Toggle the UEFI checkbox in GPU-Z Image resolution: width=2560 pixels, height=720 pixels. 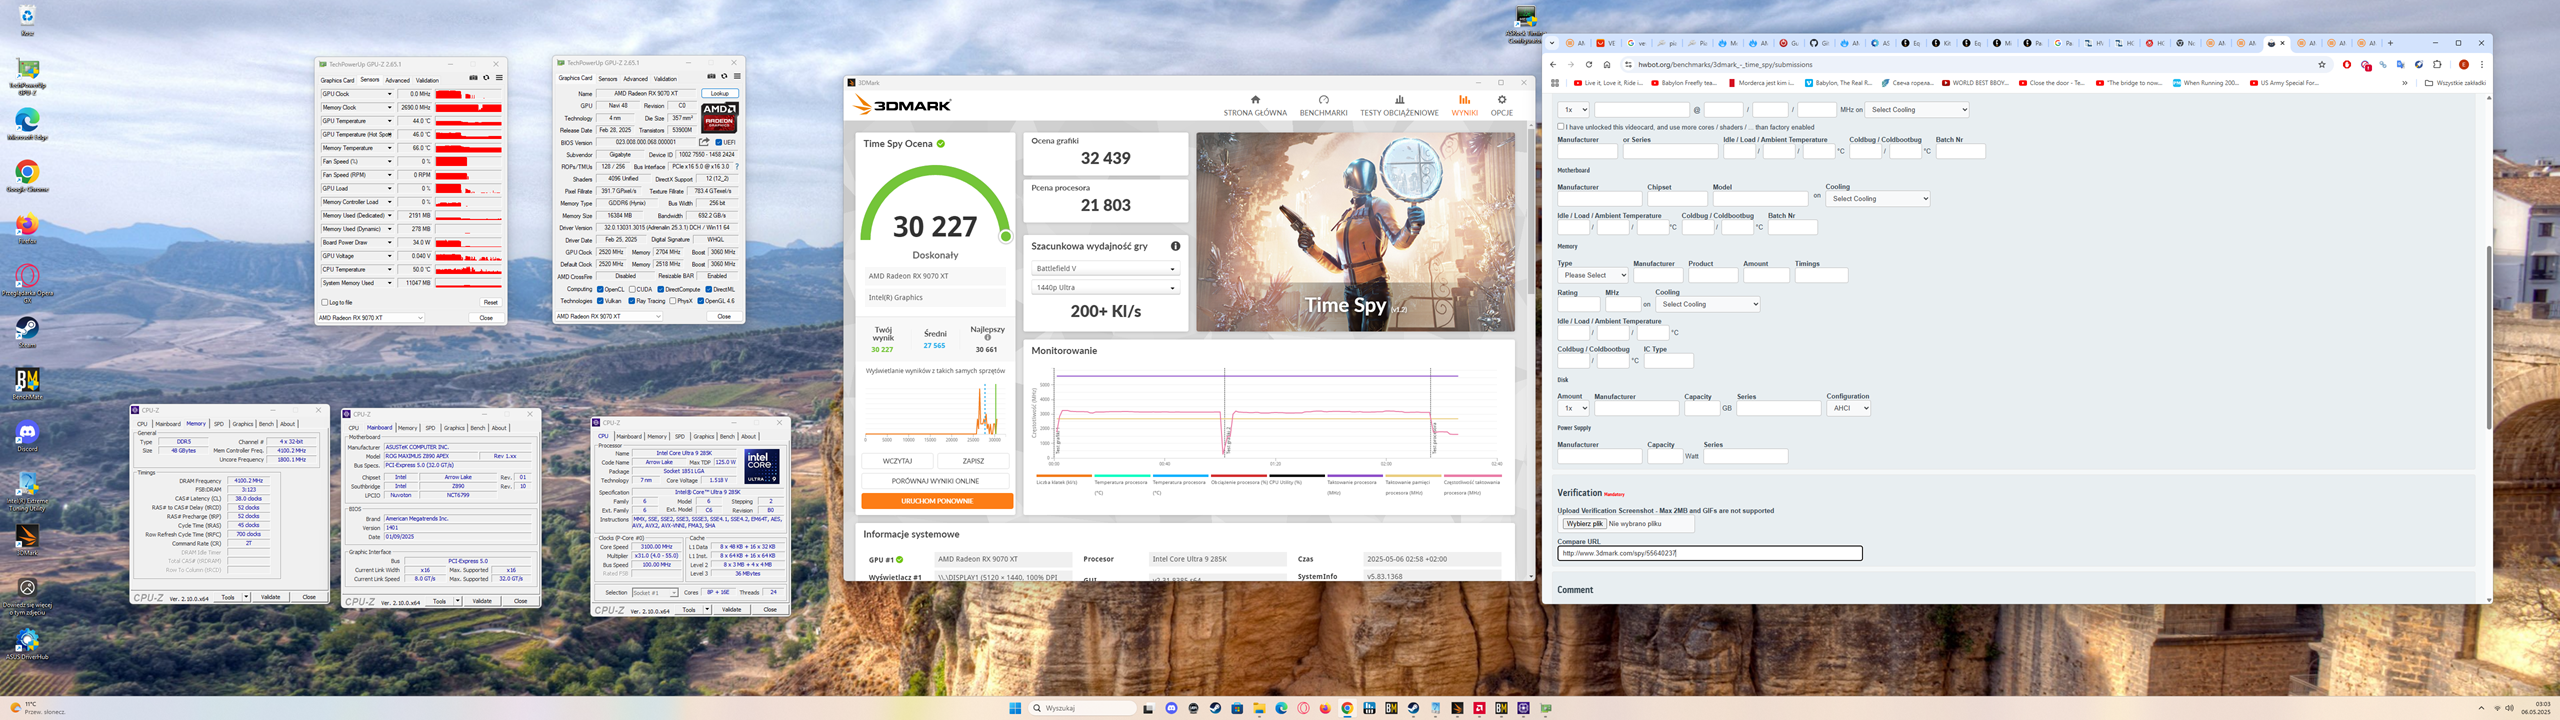pyautogui.click(x=719, y=142)
